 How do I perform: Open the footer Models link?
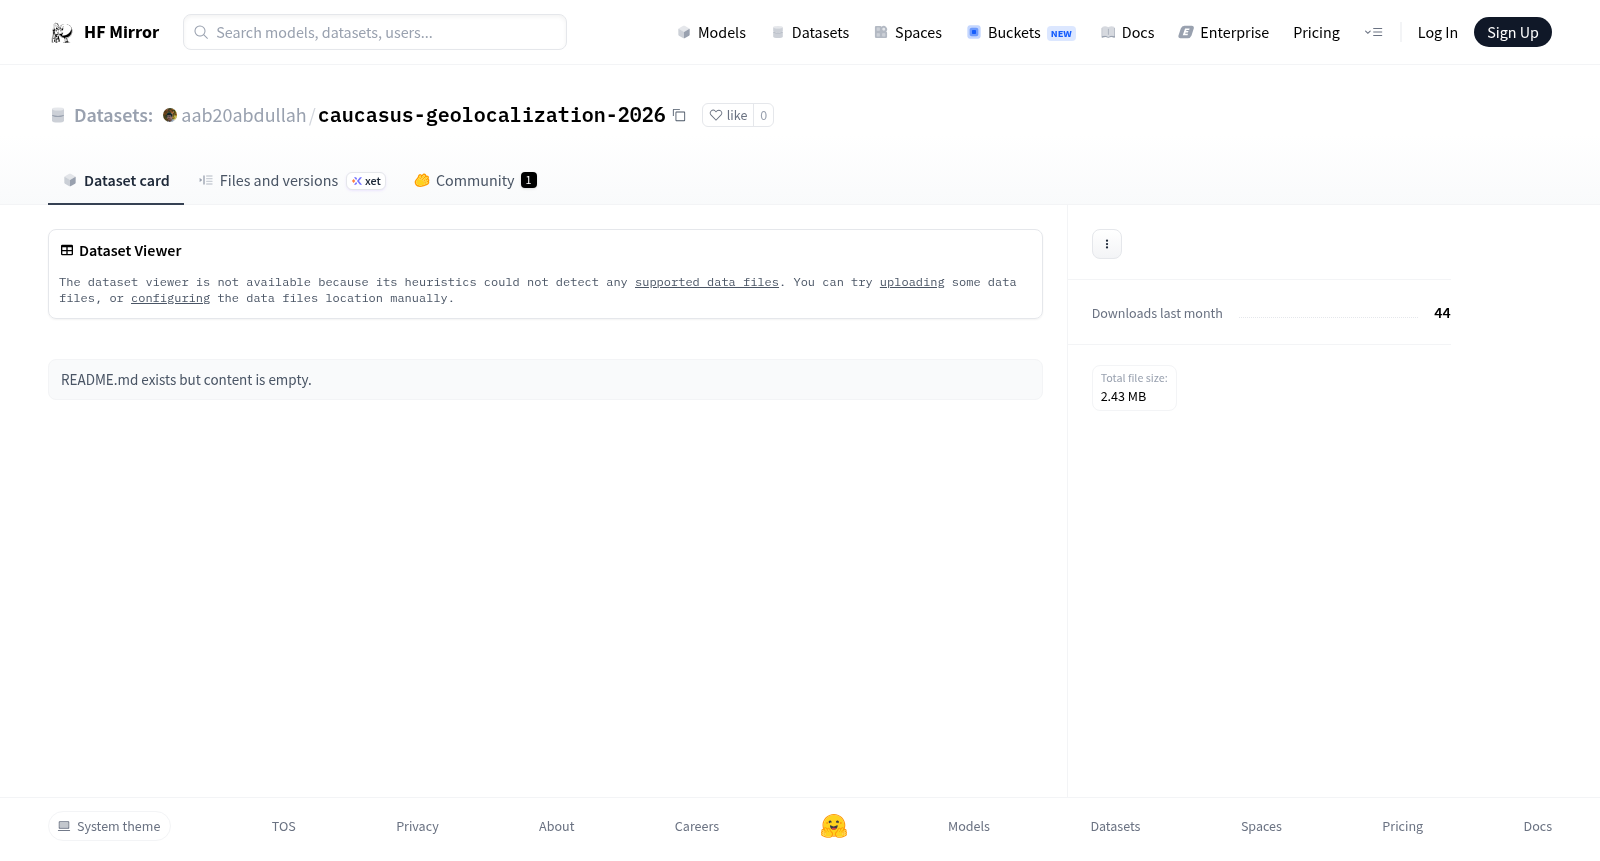969,826
